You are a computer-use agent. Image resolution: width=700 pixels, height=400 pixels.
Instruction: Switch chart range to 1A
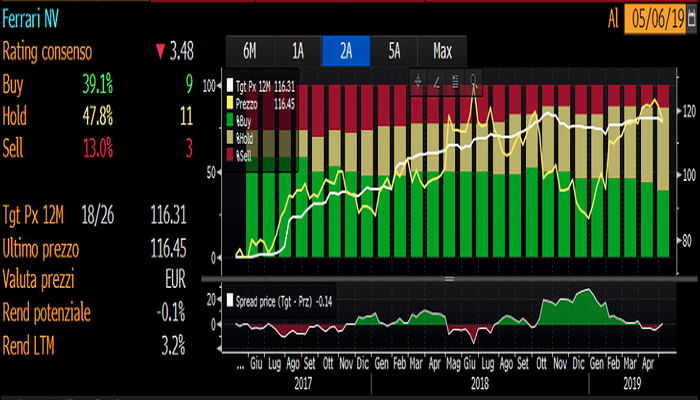click(298, 52)
